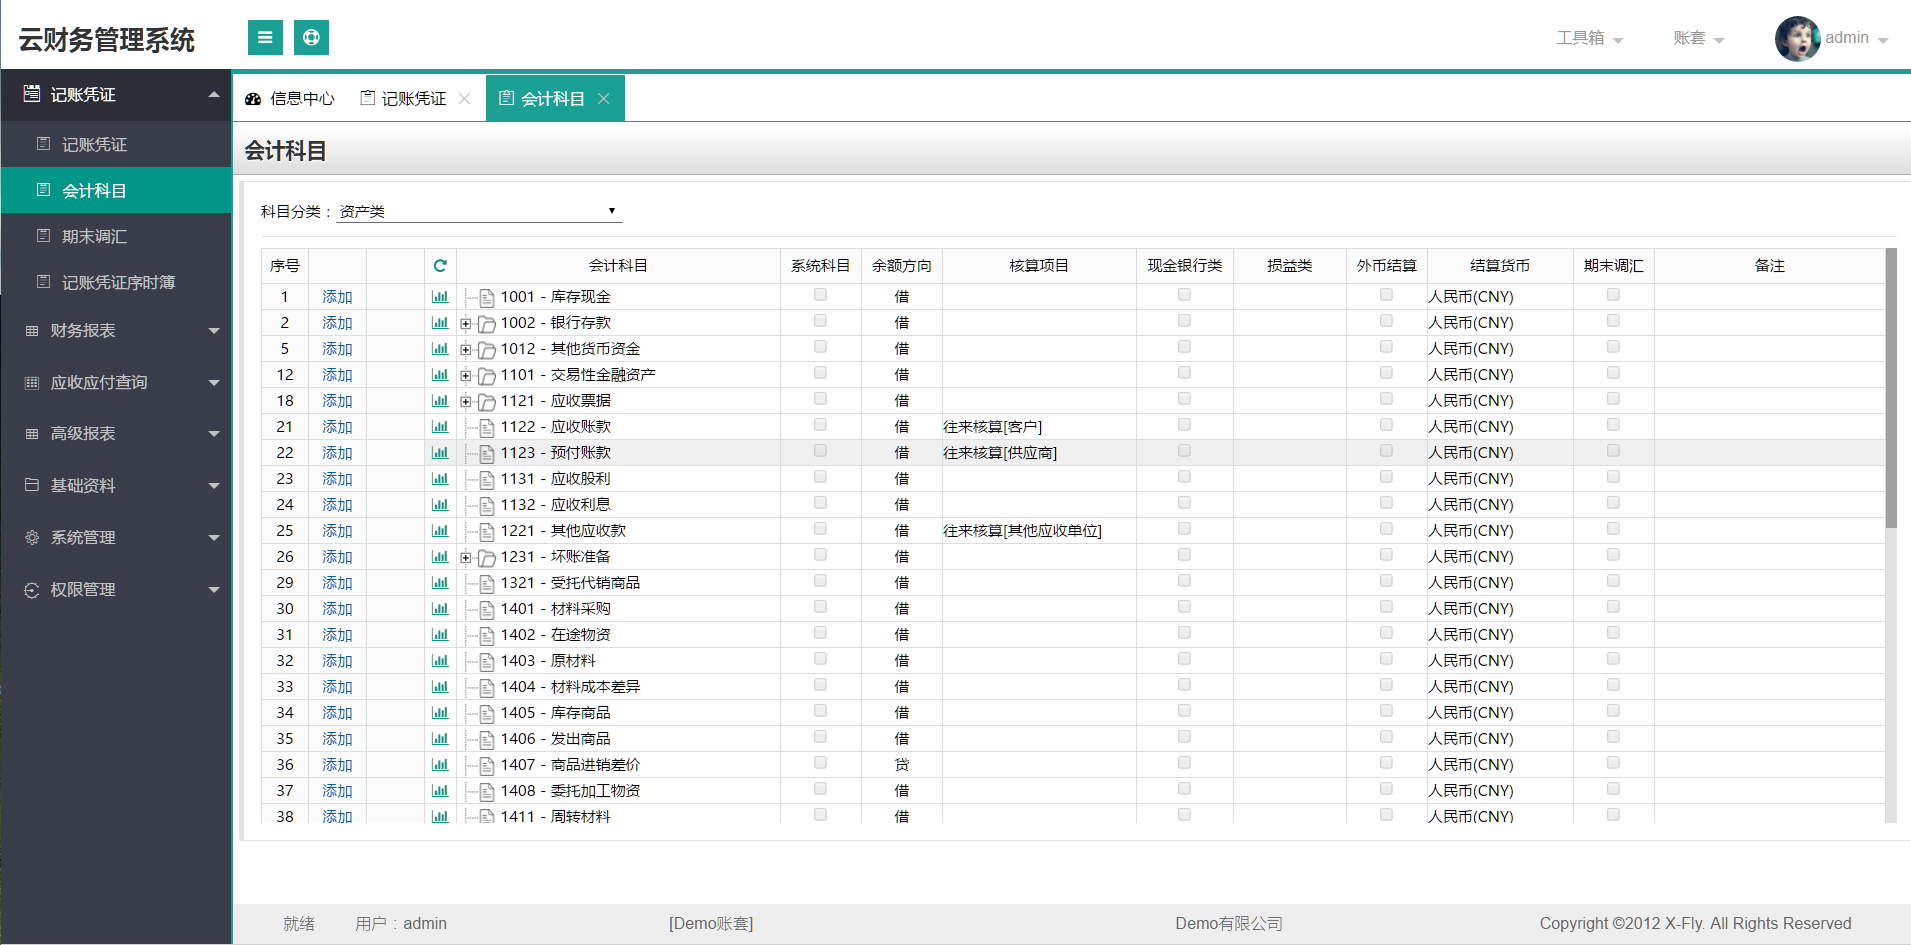Screen dimensions: 1911x945
Task: Click the 高级报表 icon in sidebar
Action: (32, 434)
